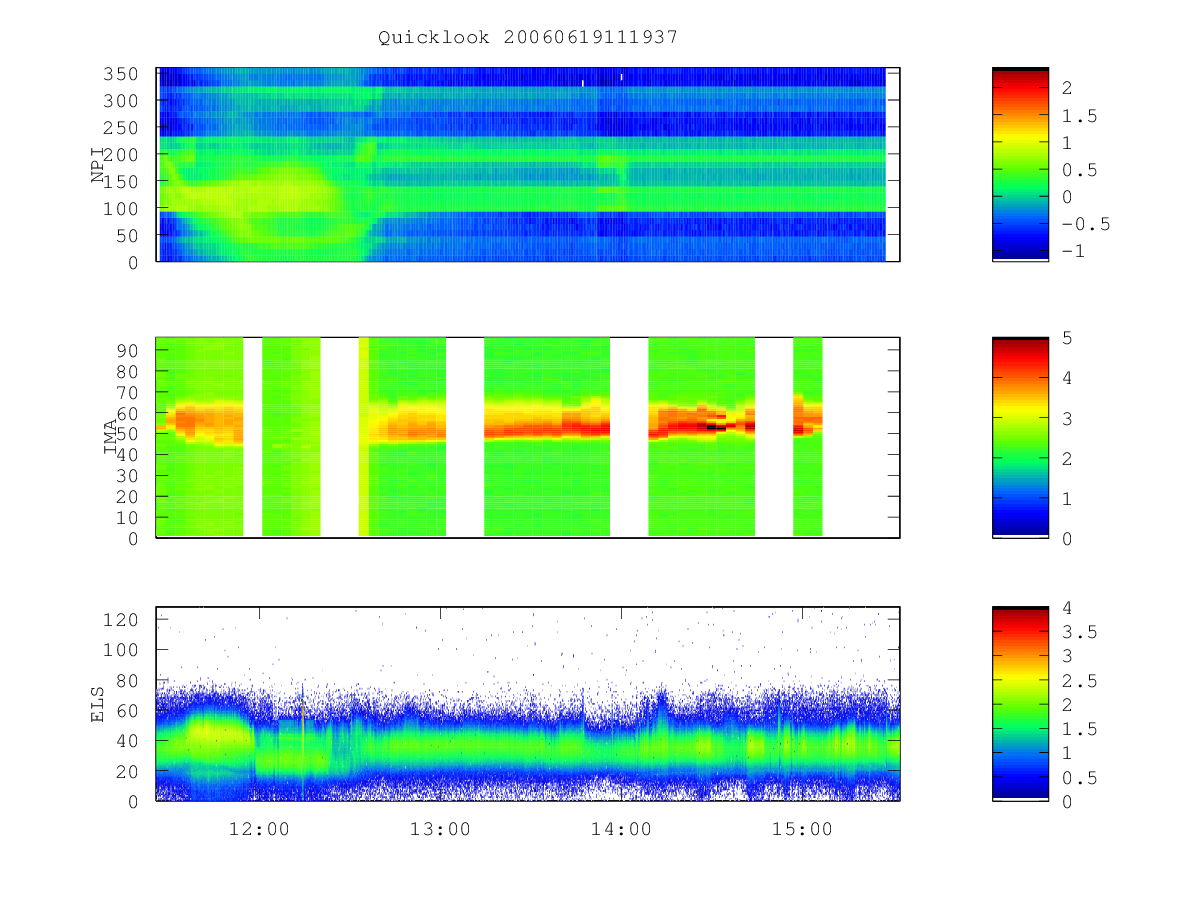Click the NPI colorbar

click(x=1020, y=165)
